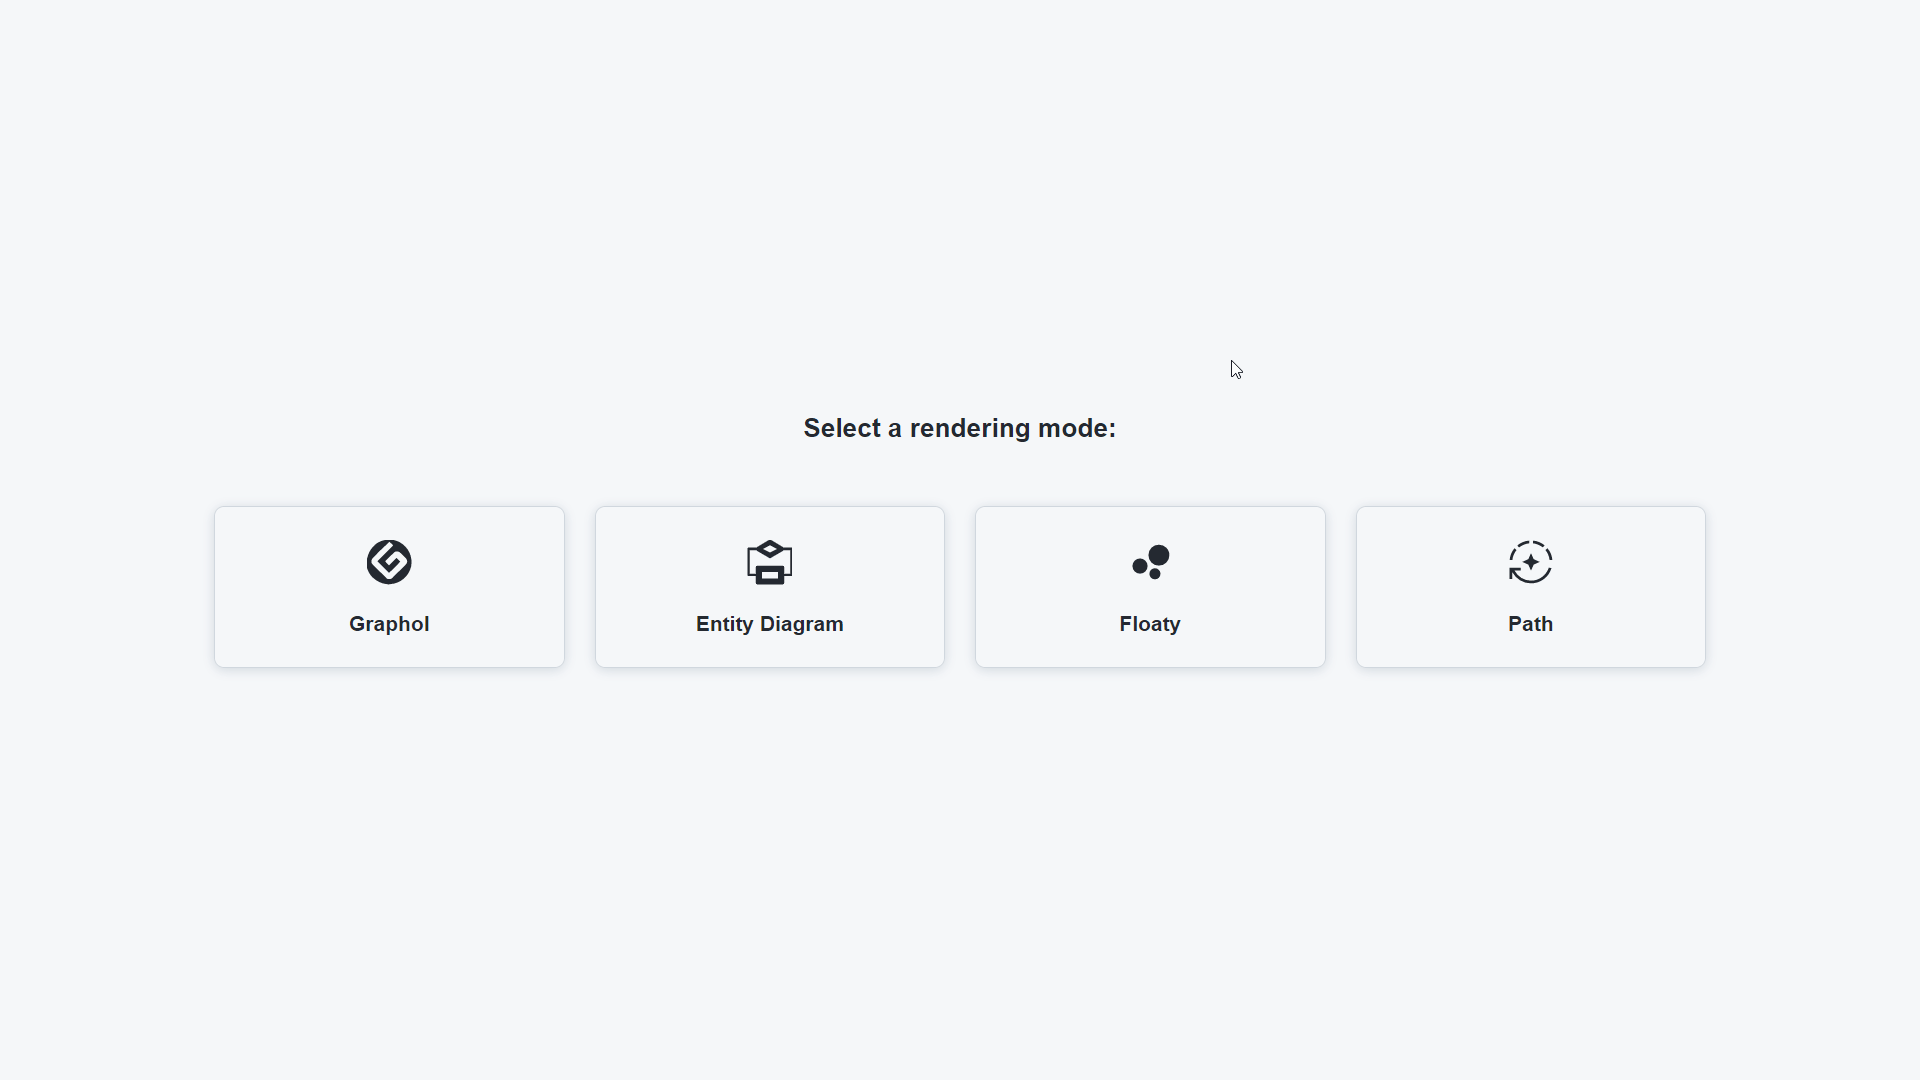Click the Path dashed-circle sparkle icon
1920x1080 pixels.
[x=1530, y=562]
